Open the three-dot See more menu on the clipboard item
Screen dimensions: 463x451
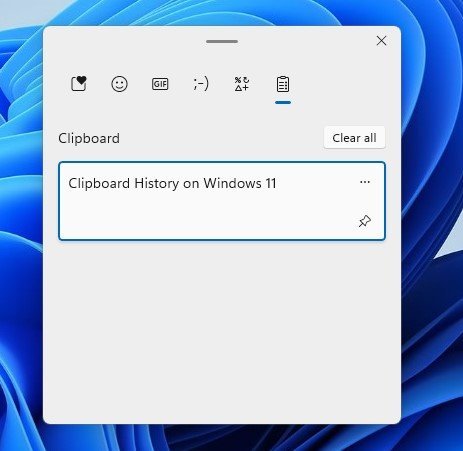tap(365, 182)
